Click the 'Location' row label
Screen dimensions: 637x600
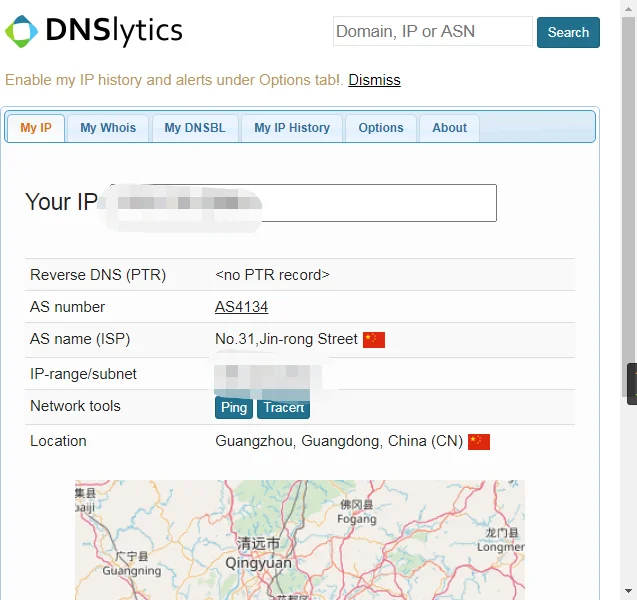58,441
